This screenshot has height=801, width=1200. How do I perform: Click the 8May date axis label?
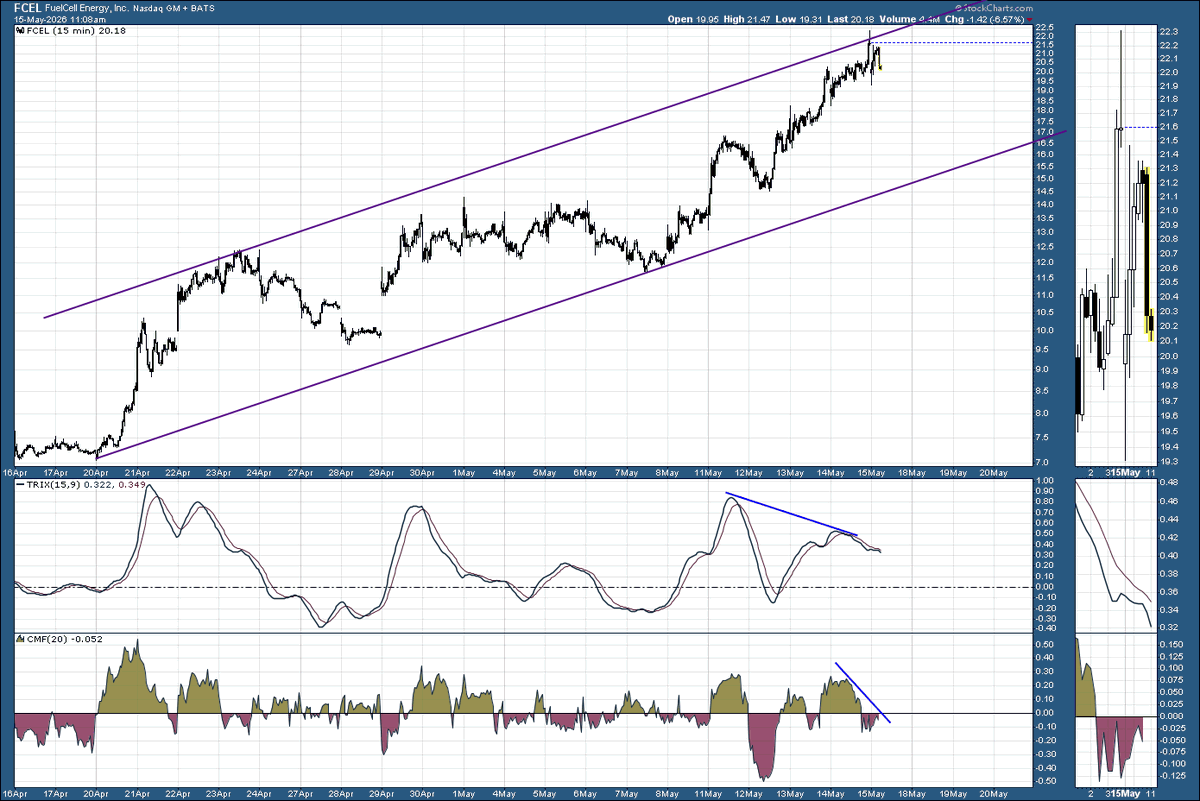[x=667, y=471]
